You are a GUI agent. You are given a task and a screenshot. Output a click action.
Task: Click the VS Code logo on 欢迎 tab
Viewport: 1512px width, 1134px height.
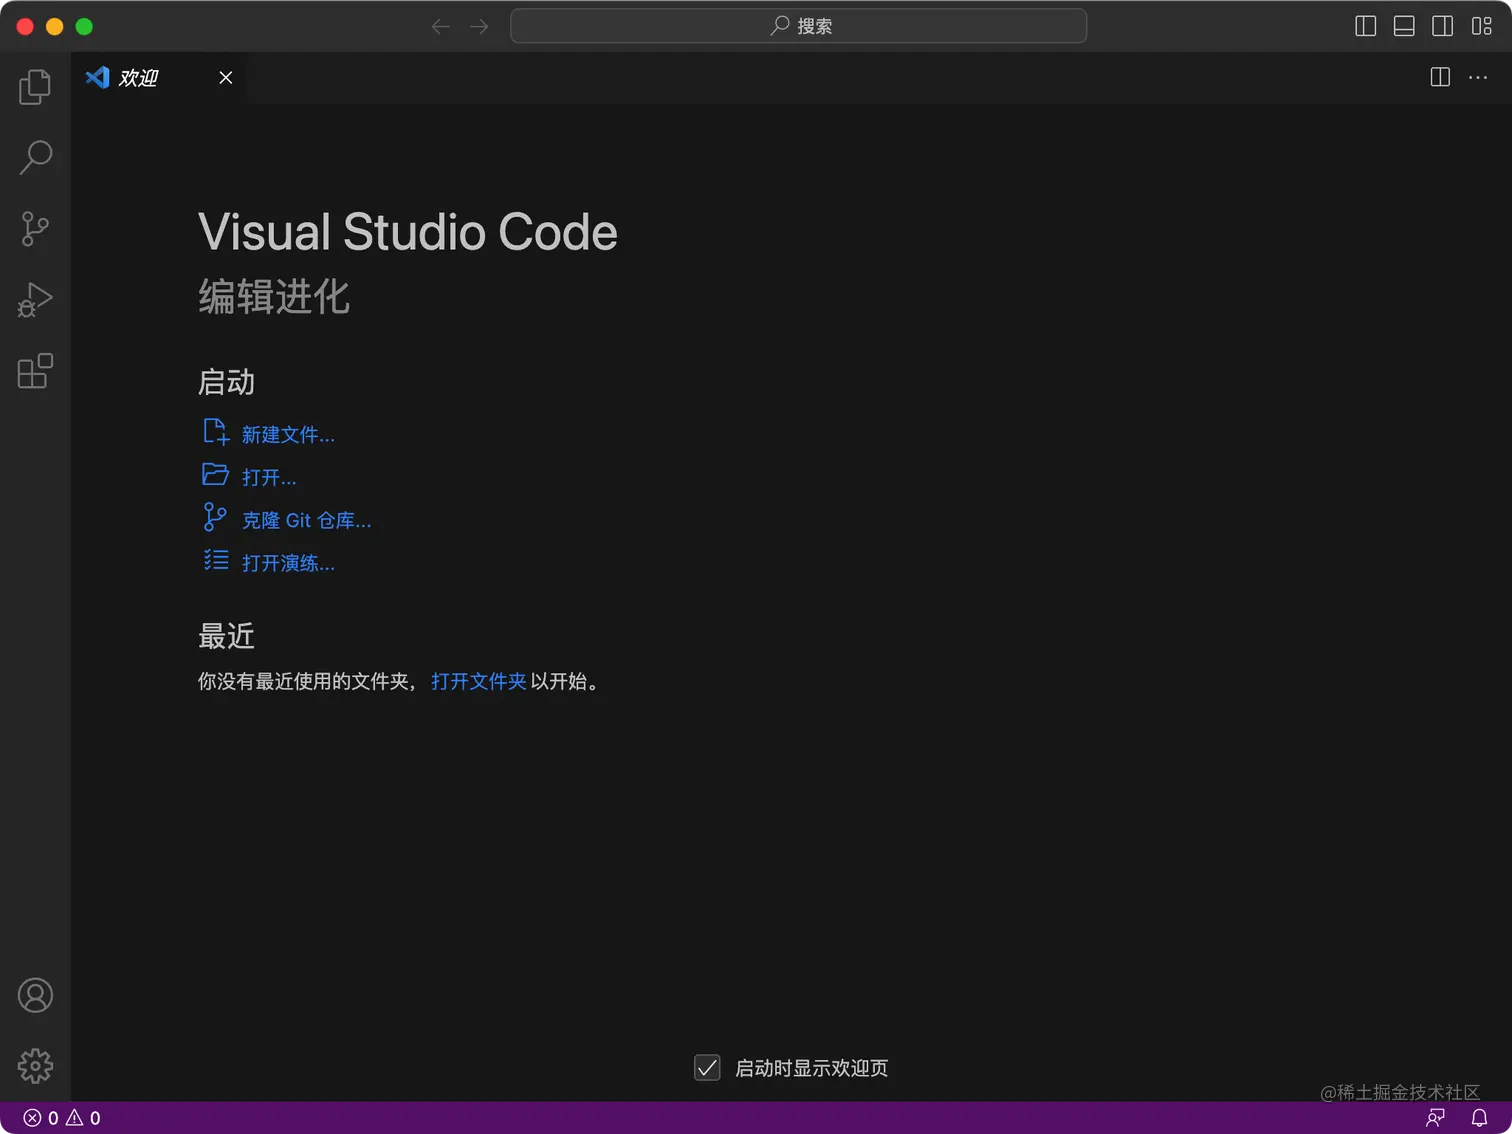(x=97, y=77)
